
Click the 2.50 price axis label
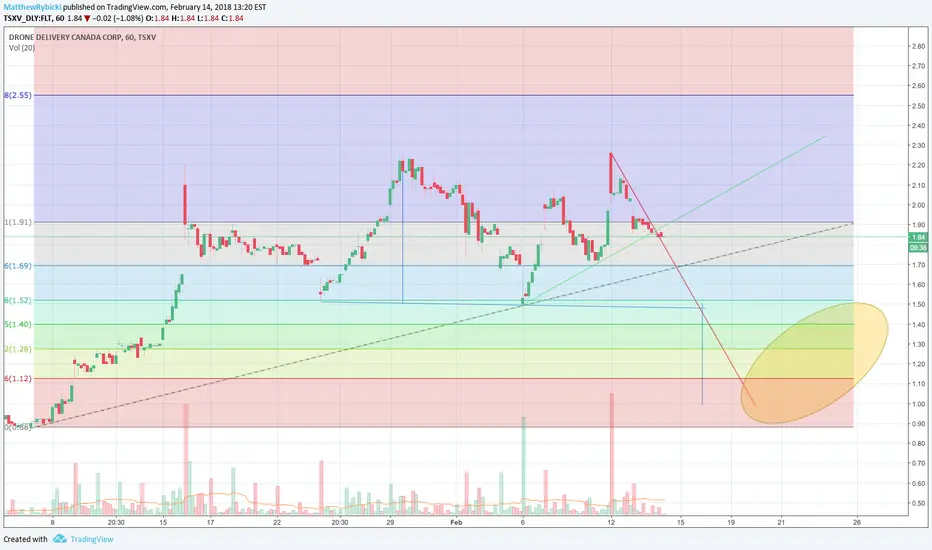click(x=918, y=106)
